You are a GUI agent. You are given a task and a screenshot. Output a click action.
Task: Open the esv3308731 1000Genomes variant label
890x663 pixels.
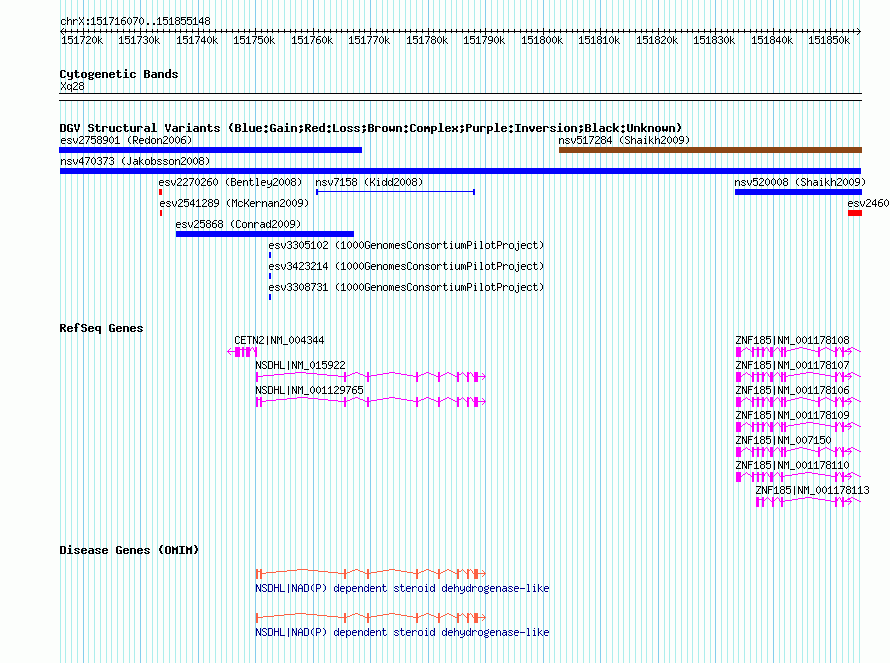(406, 287)
